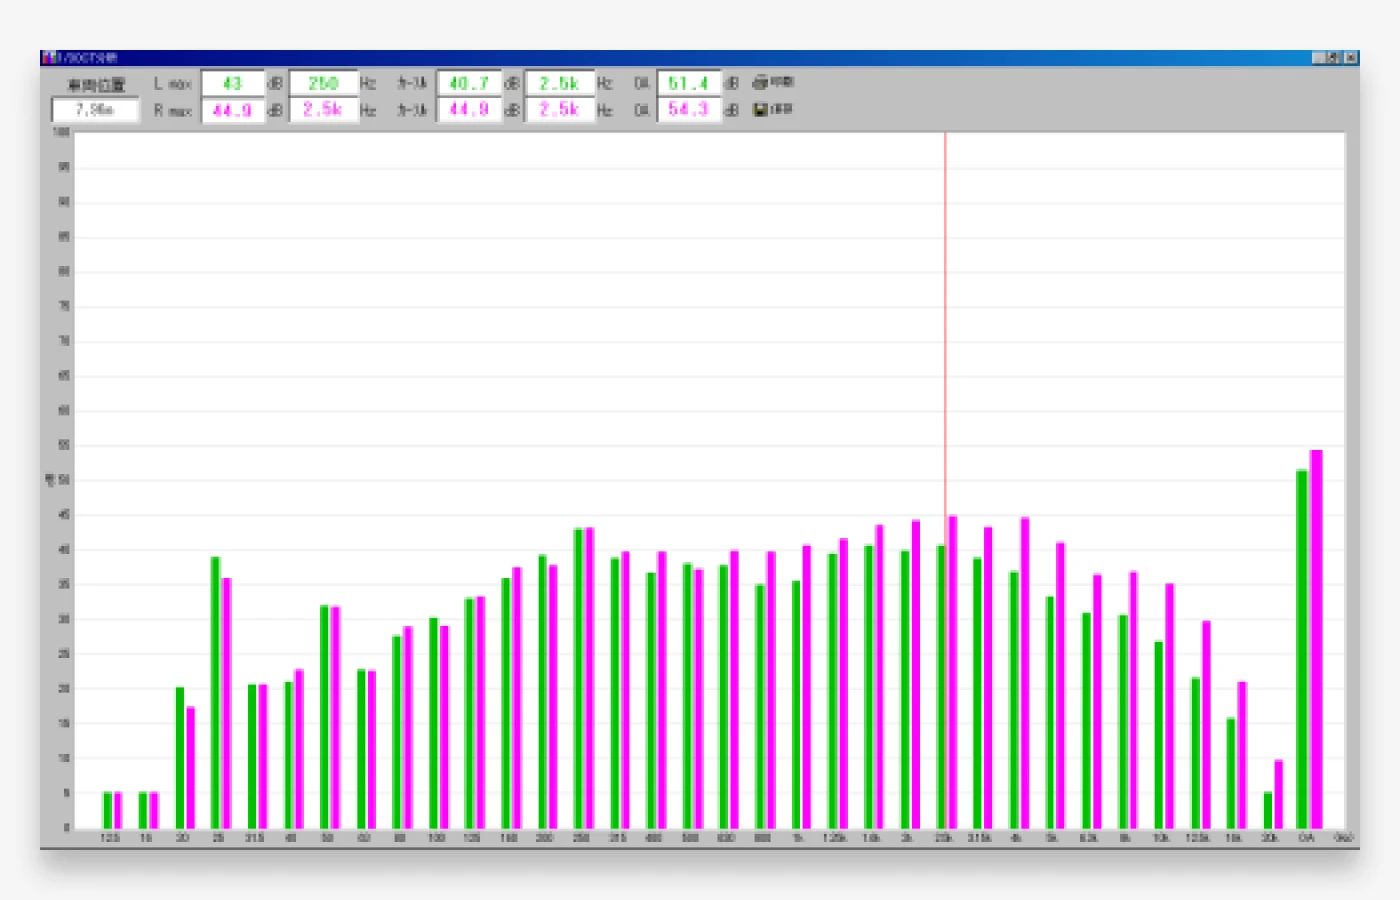Click the magenta dB value beside R max
Screen dimensions: 1400x900
tap(233, 110)
